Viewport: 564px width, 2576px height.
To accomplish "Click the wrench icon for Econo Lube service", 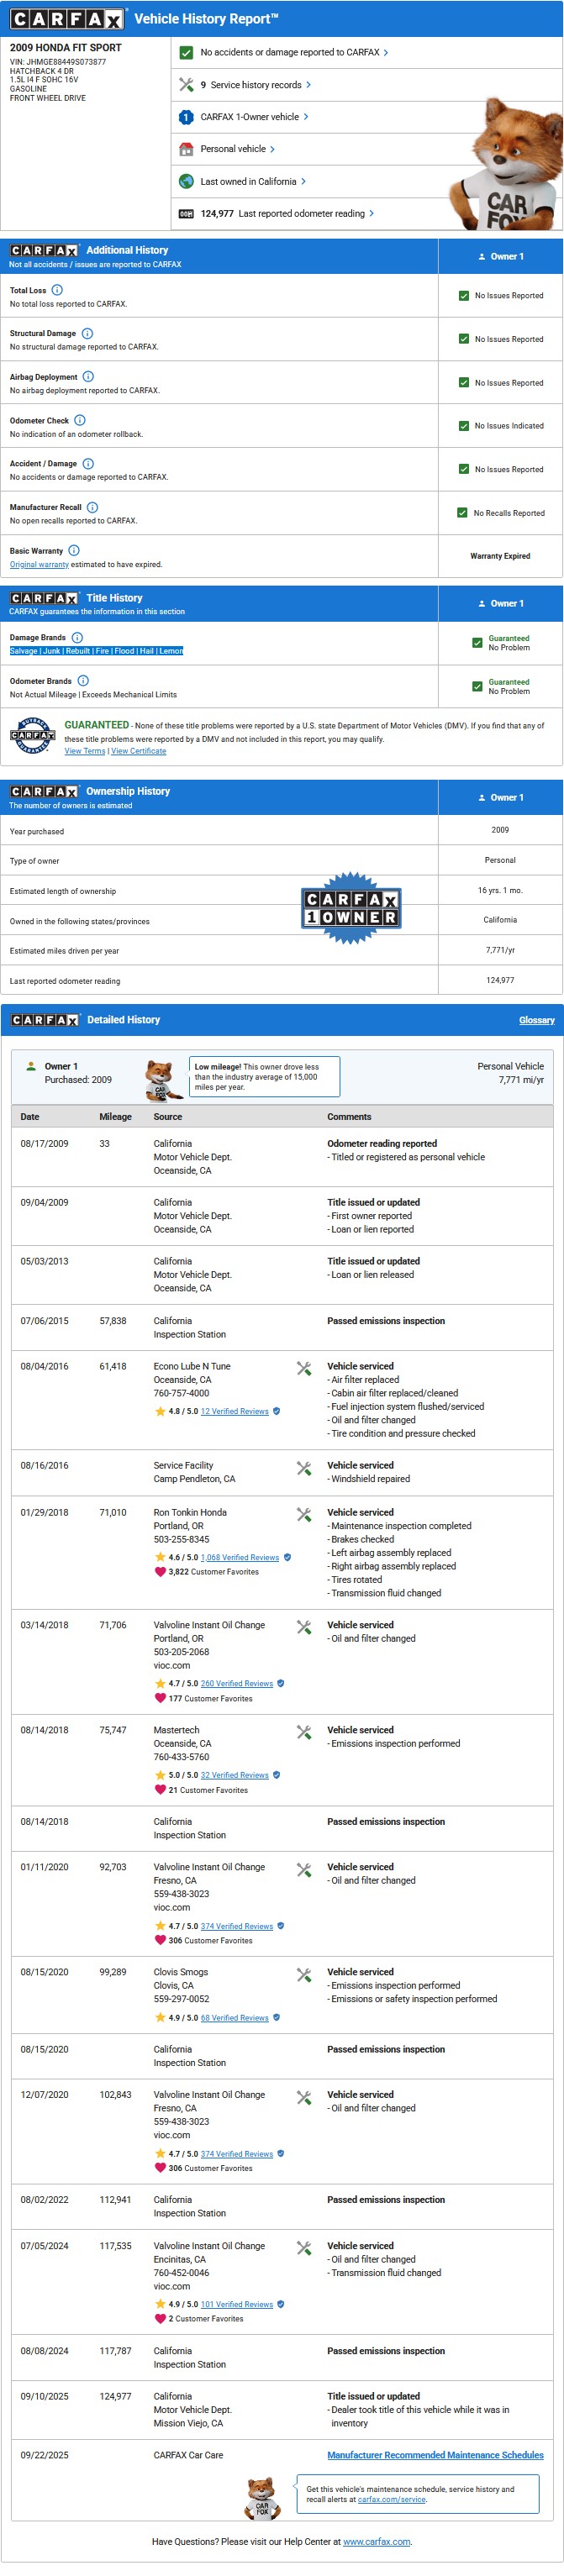I will coord(304,1368).
